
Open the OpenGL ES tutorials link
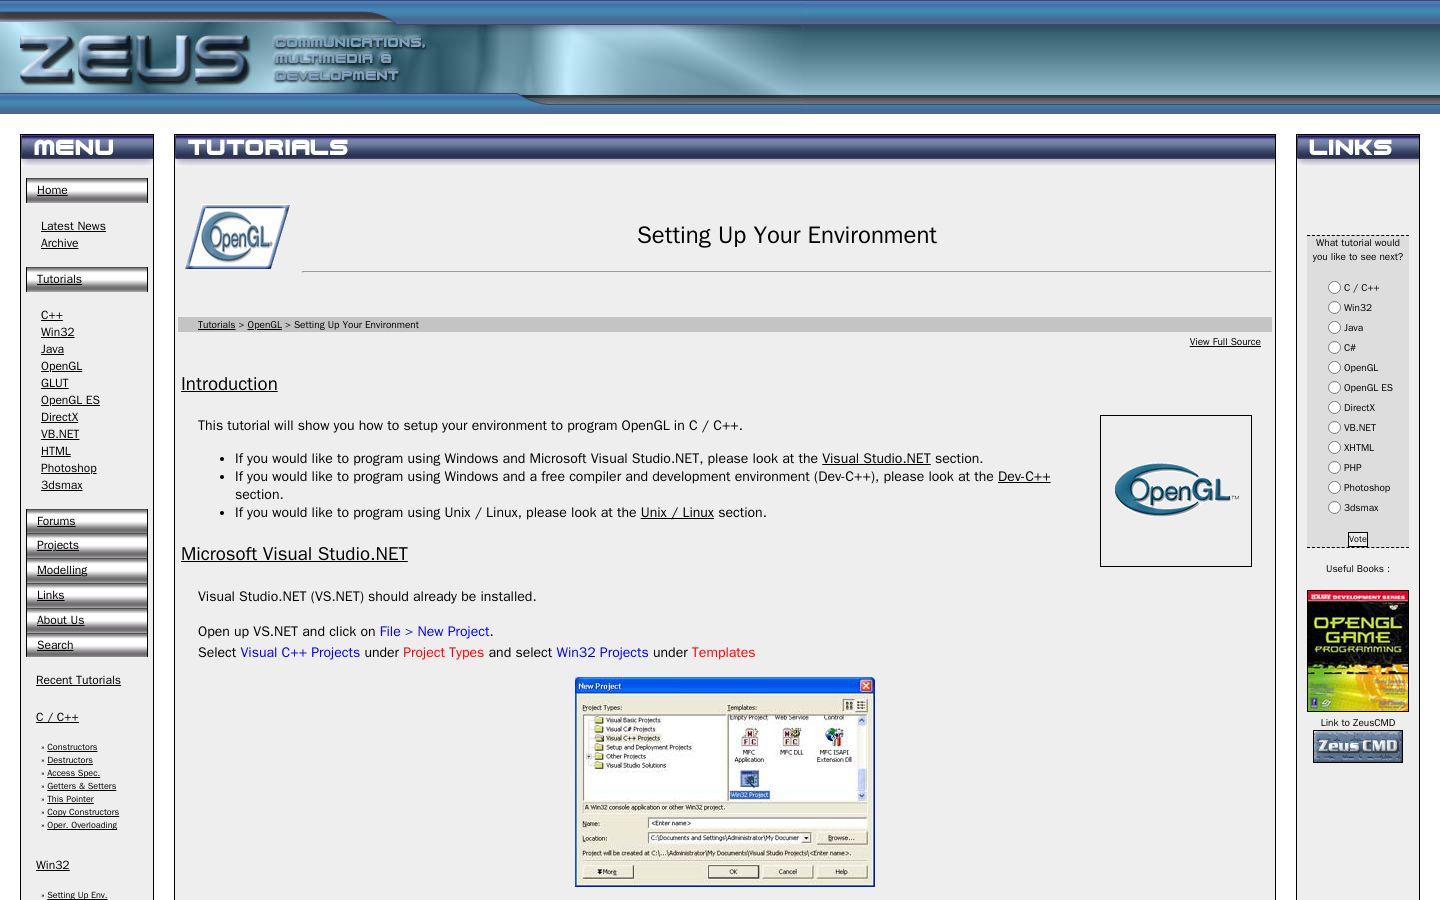[70, 400]
